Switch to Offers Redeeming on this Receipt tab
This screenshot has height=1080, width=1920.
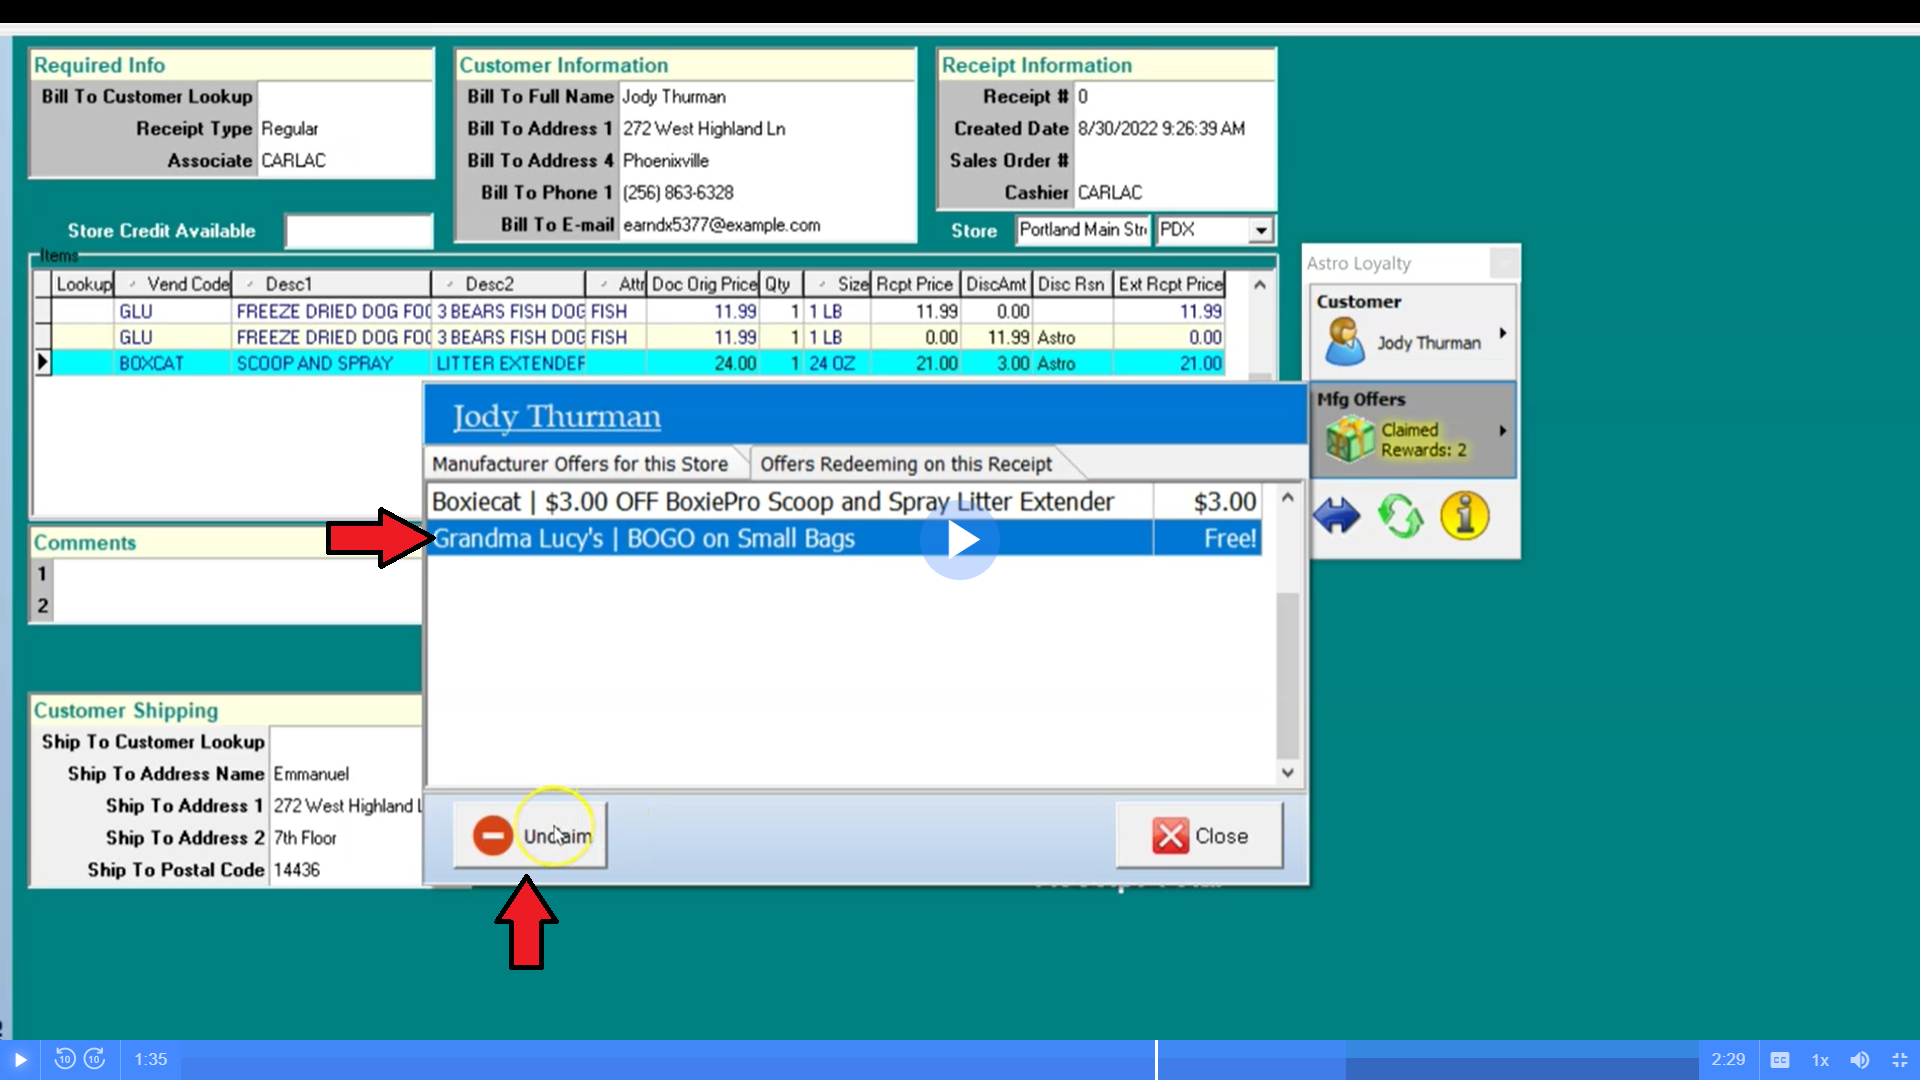pos(905,464)
